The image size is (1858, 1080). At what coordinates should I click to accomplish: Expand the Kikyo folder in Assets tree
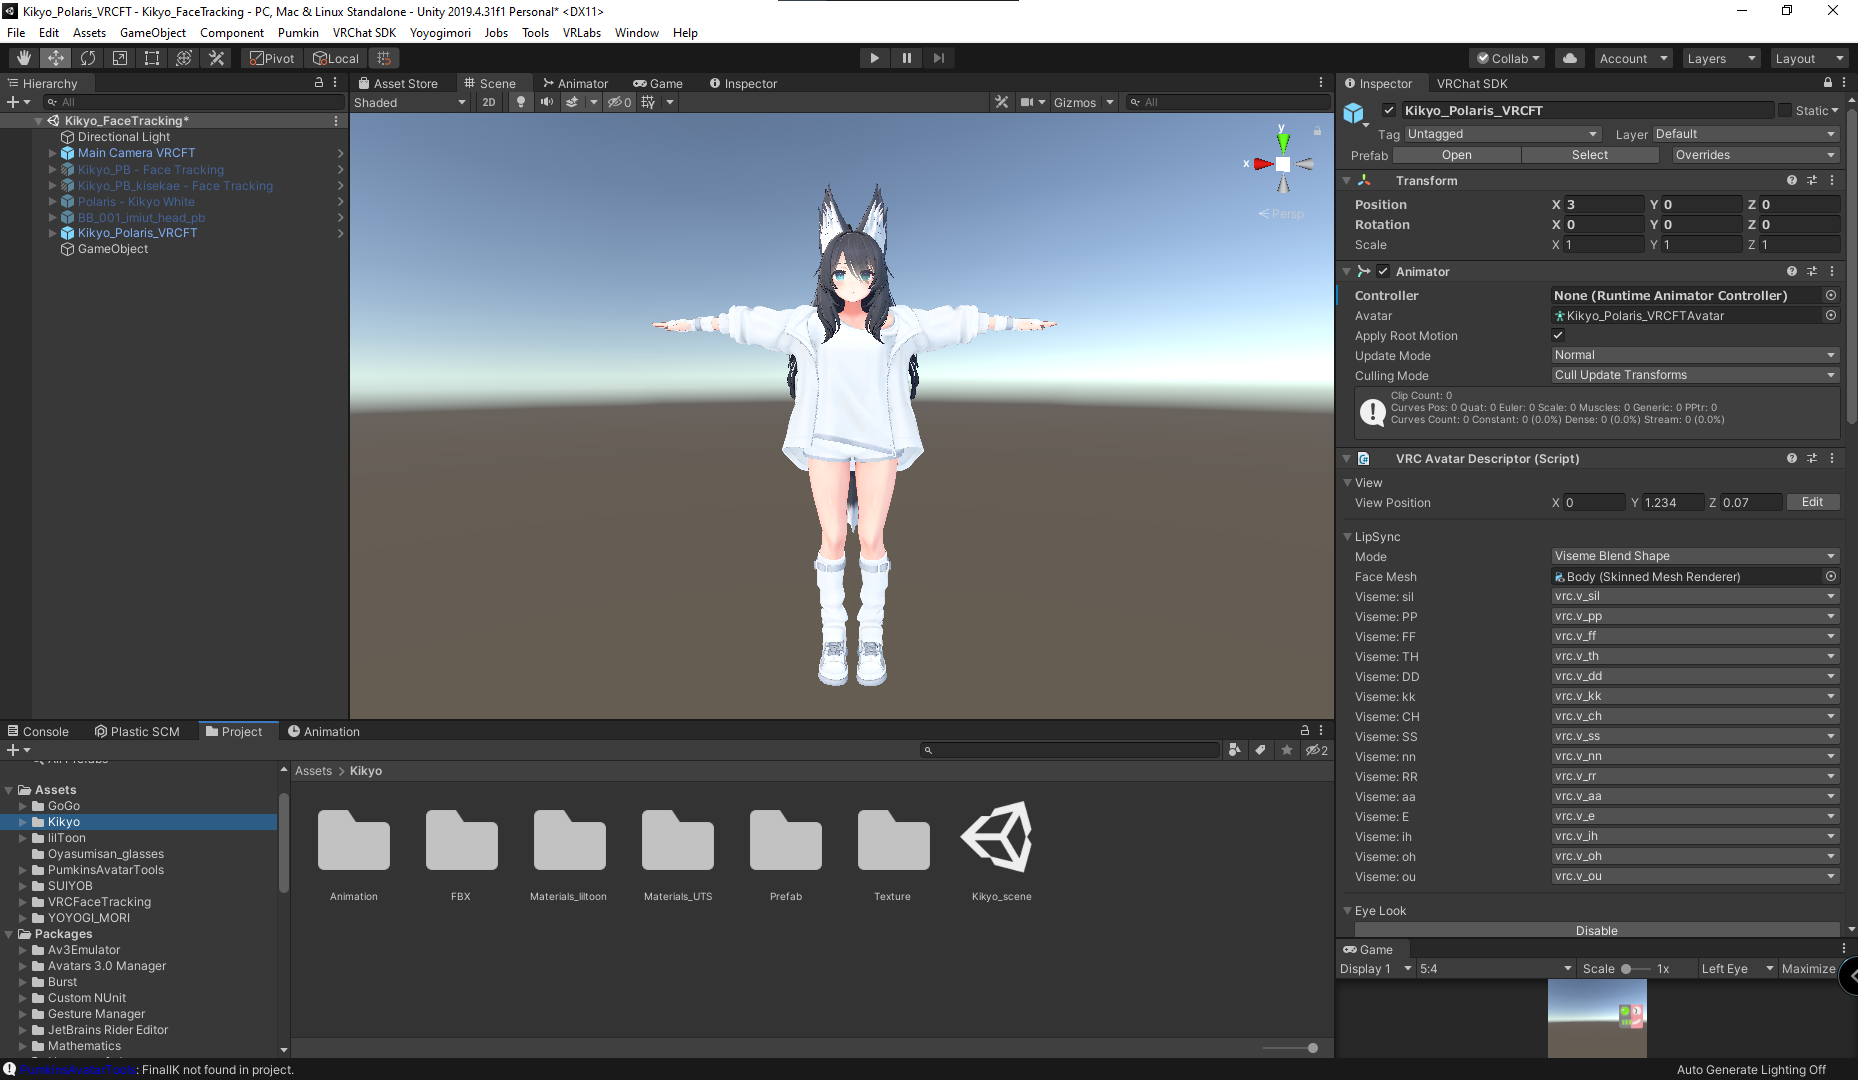(x=23, y=822)
